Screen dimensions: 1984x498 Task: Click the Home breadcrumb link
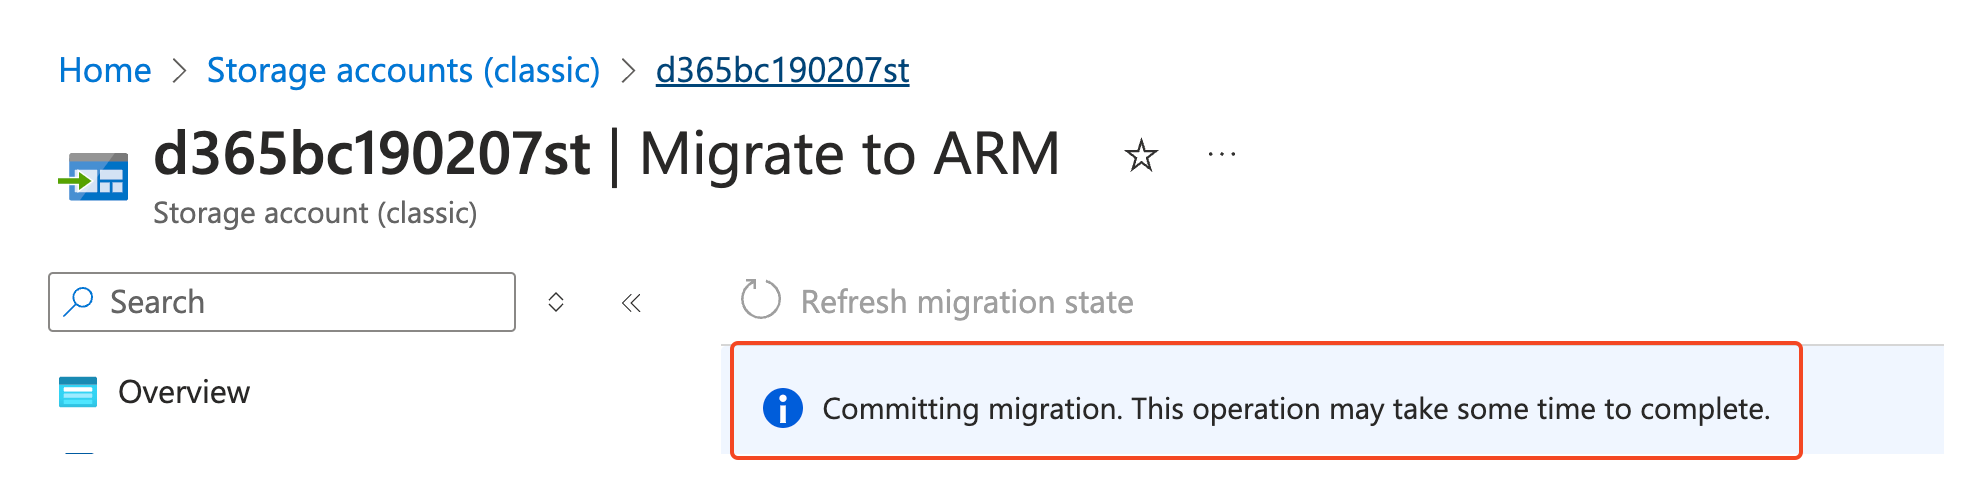105,71
